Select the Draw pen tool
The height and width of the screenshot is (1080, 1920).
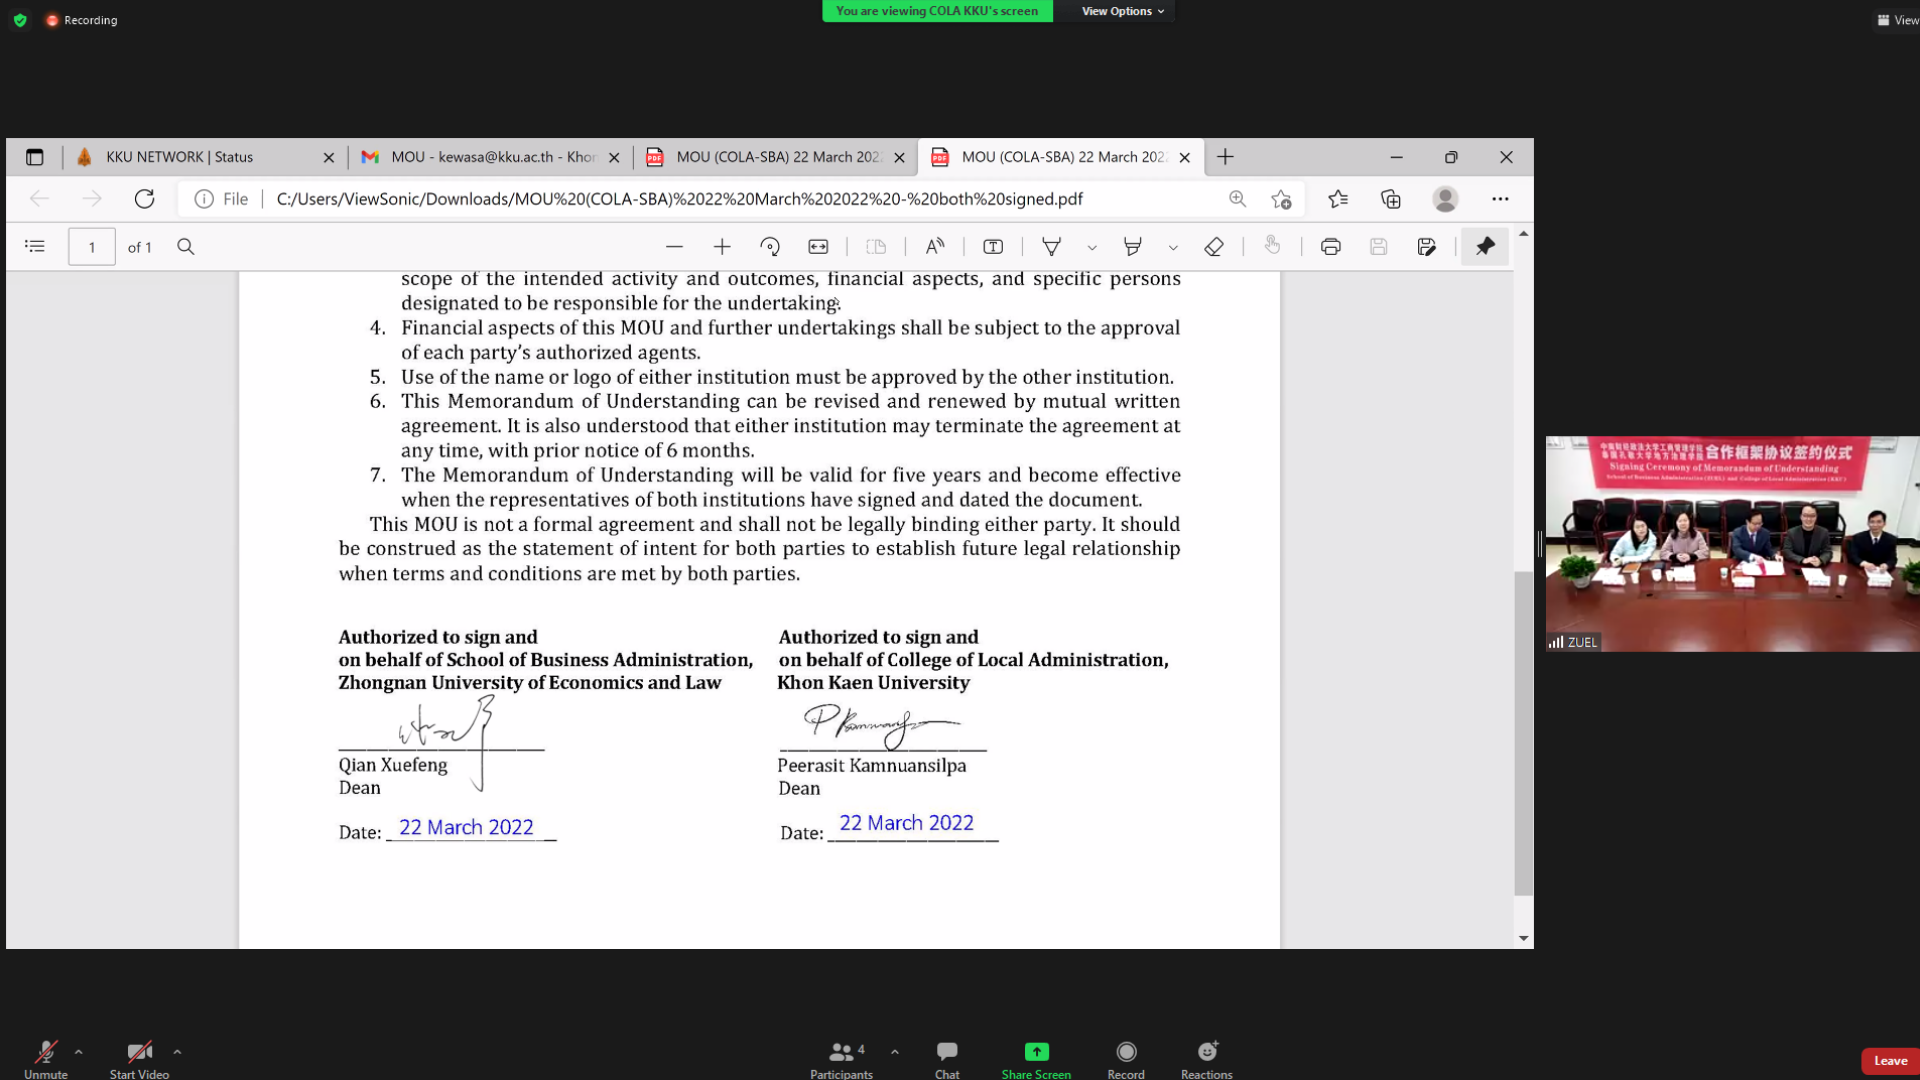[x=1051, y=246]
